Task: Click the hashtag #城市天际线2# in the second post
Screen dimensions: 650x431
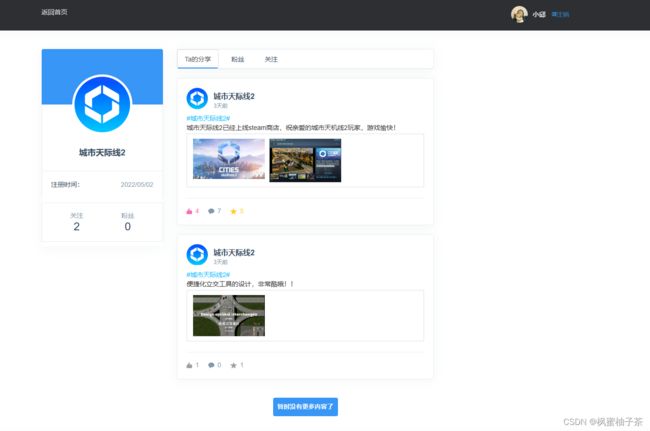Action: (208, 274)
